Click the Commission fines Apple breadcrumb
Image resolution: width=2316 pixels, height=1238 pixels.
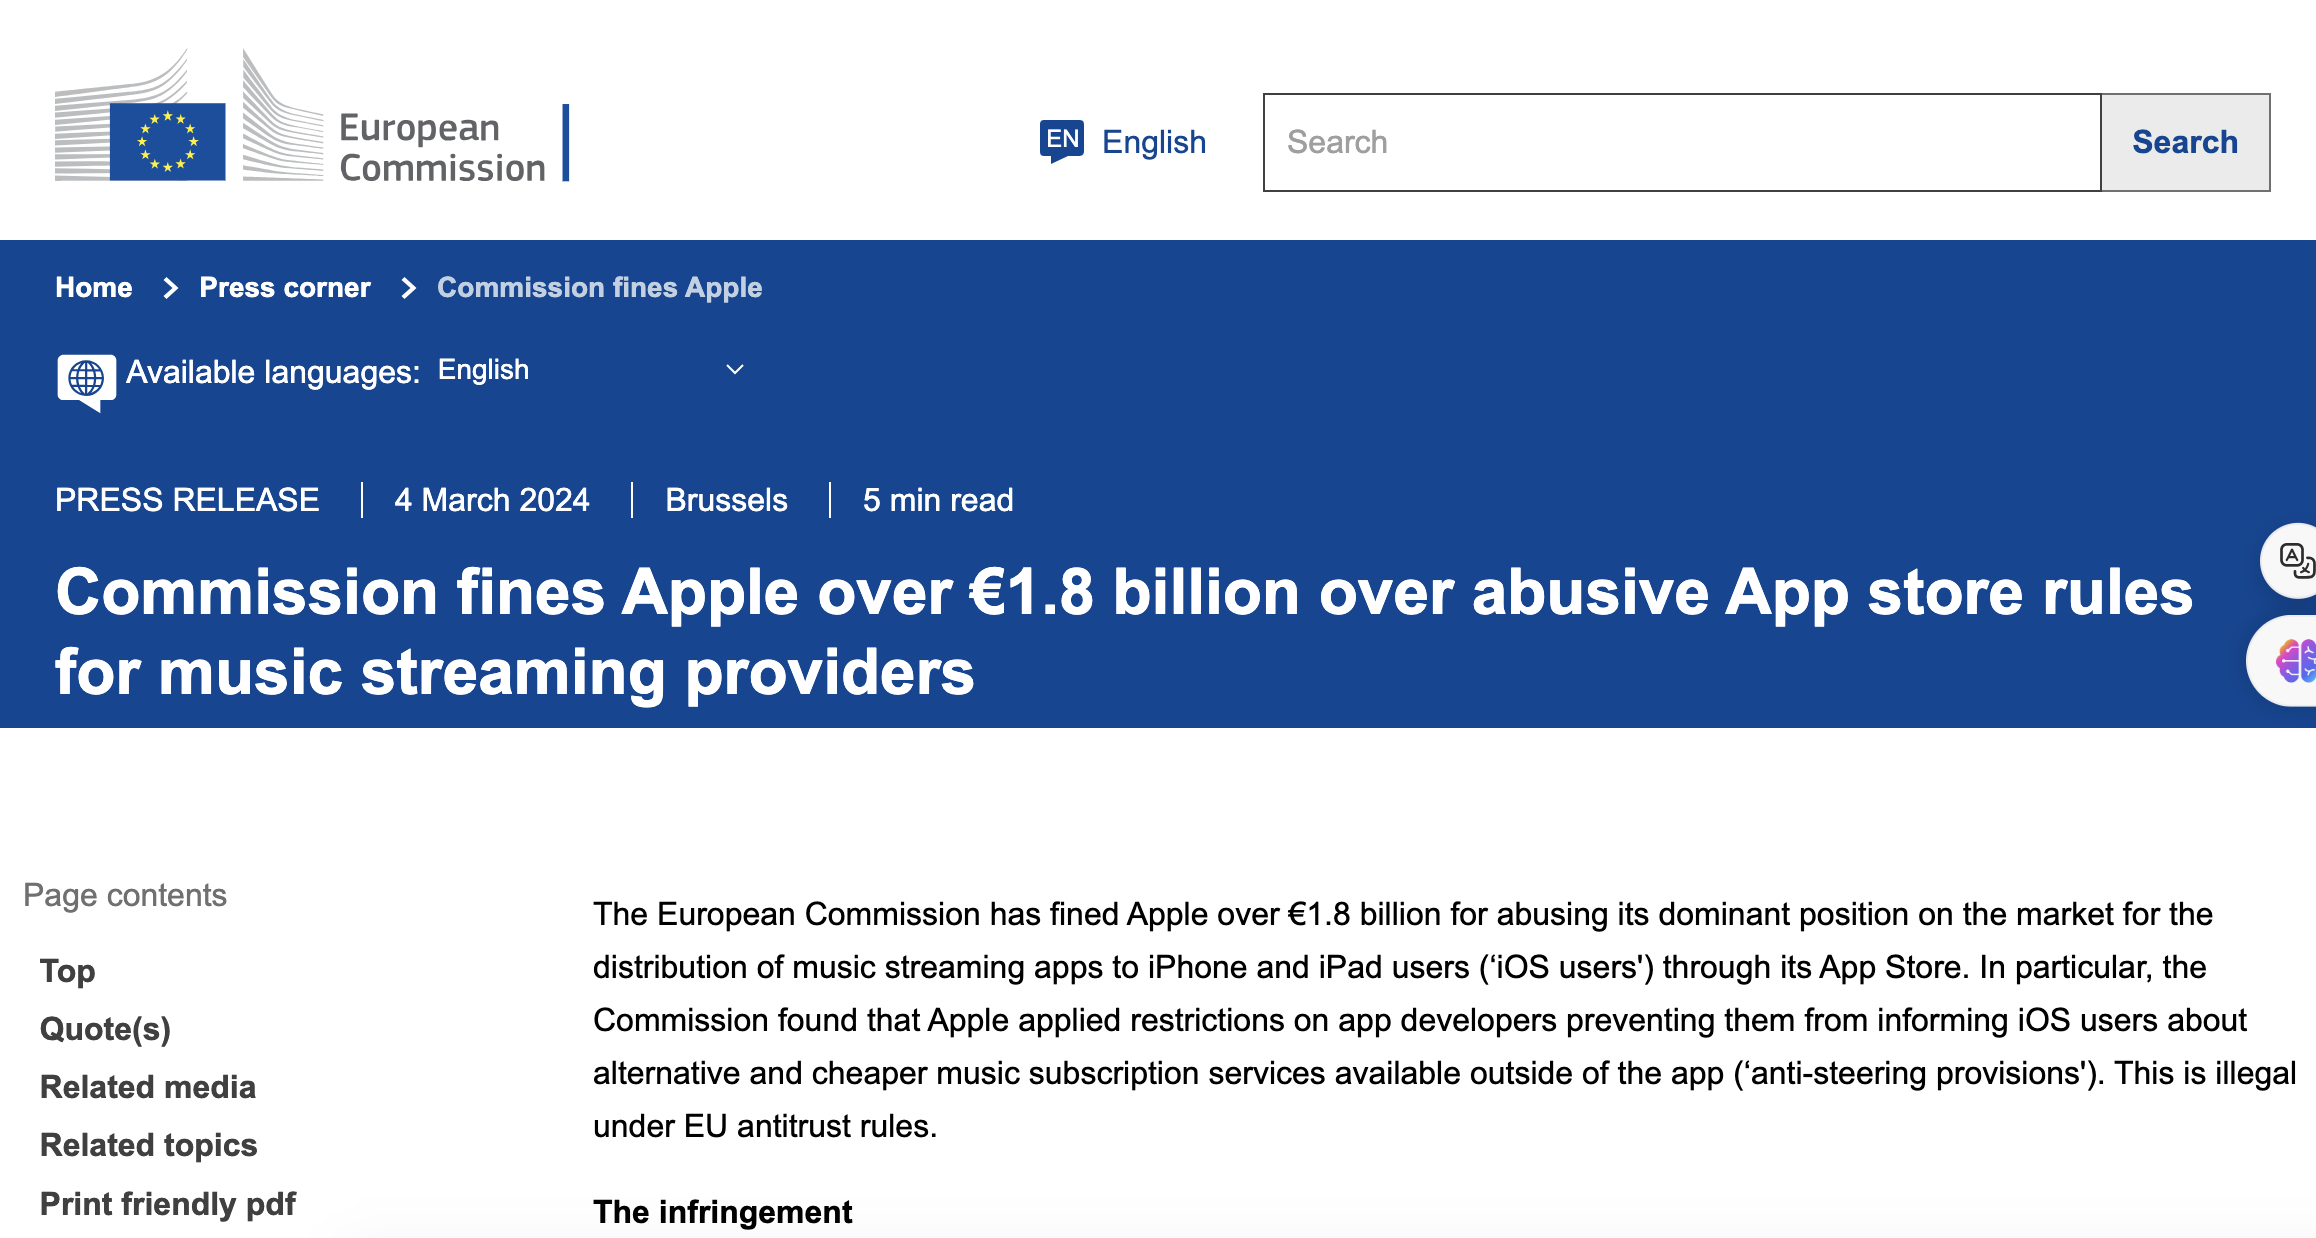tap(599, 288)
